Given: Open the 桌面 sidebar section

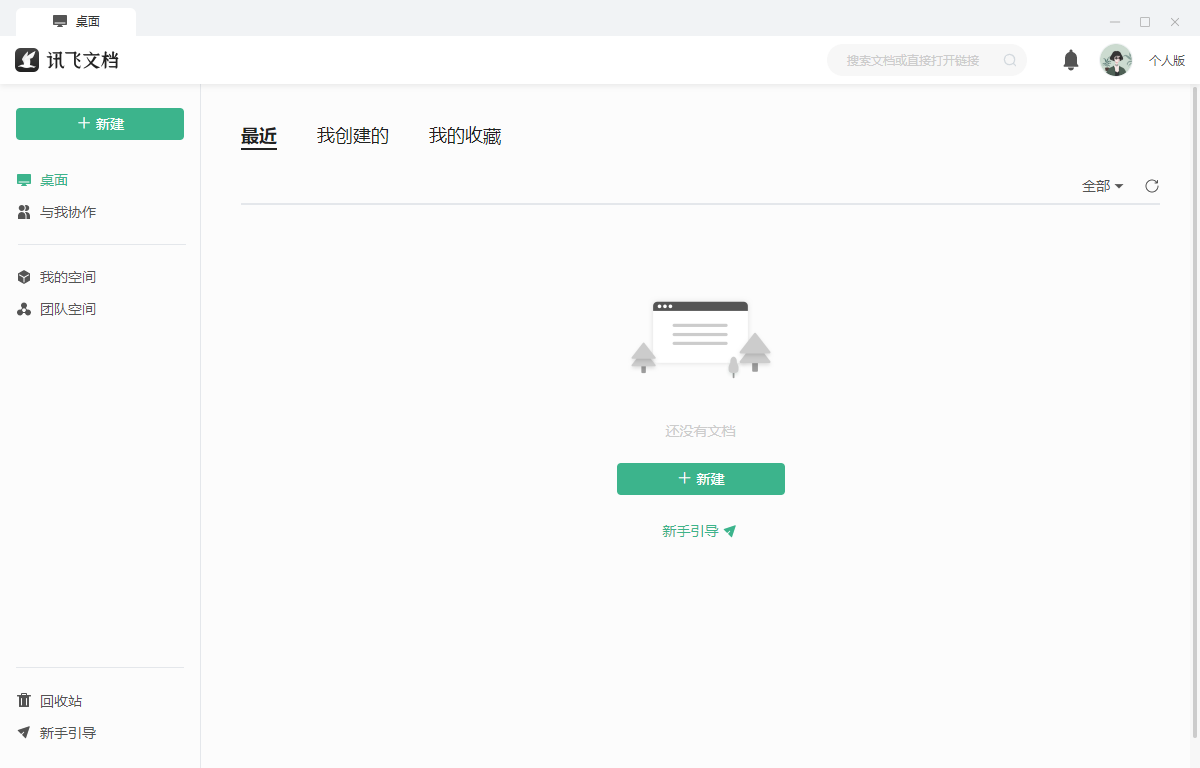Looking at the screenshot, I should [x=54, y=180].
